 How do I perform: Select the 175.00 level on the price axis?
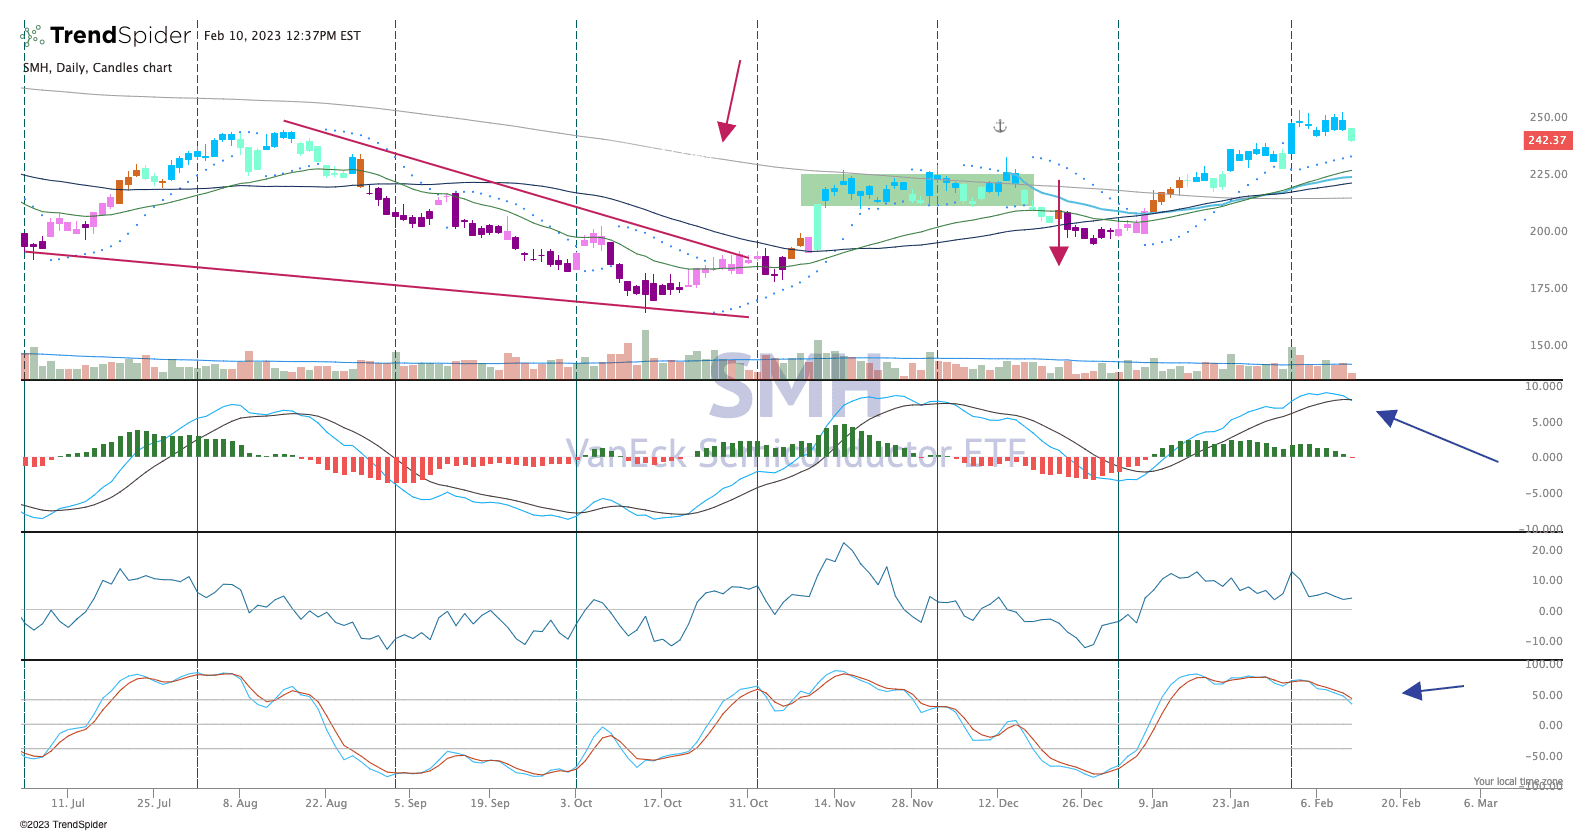point(1548,288)
